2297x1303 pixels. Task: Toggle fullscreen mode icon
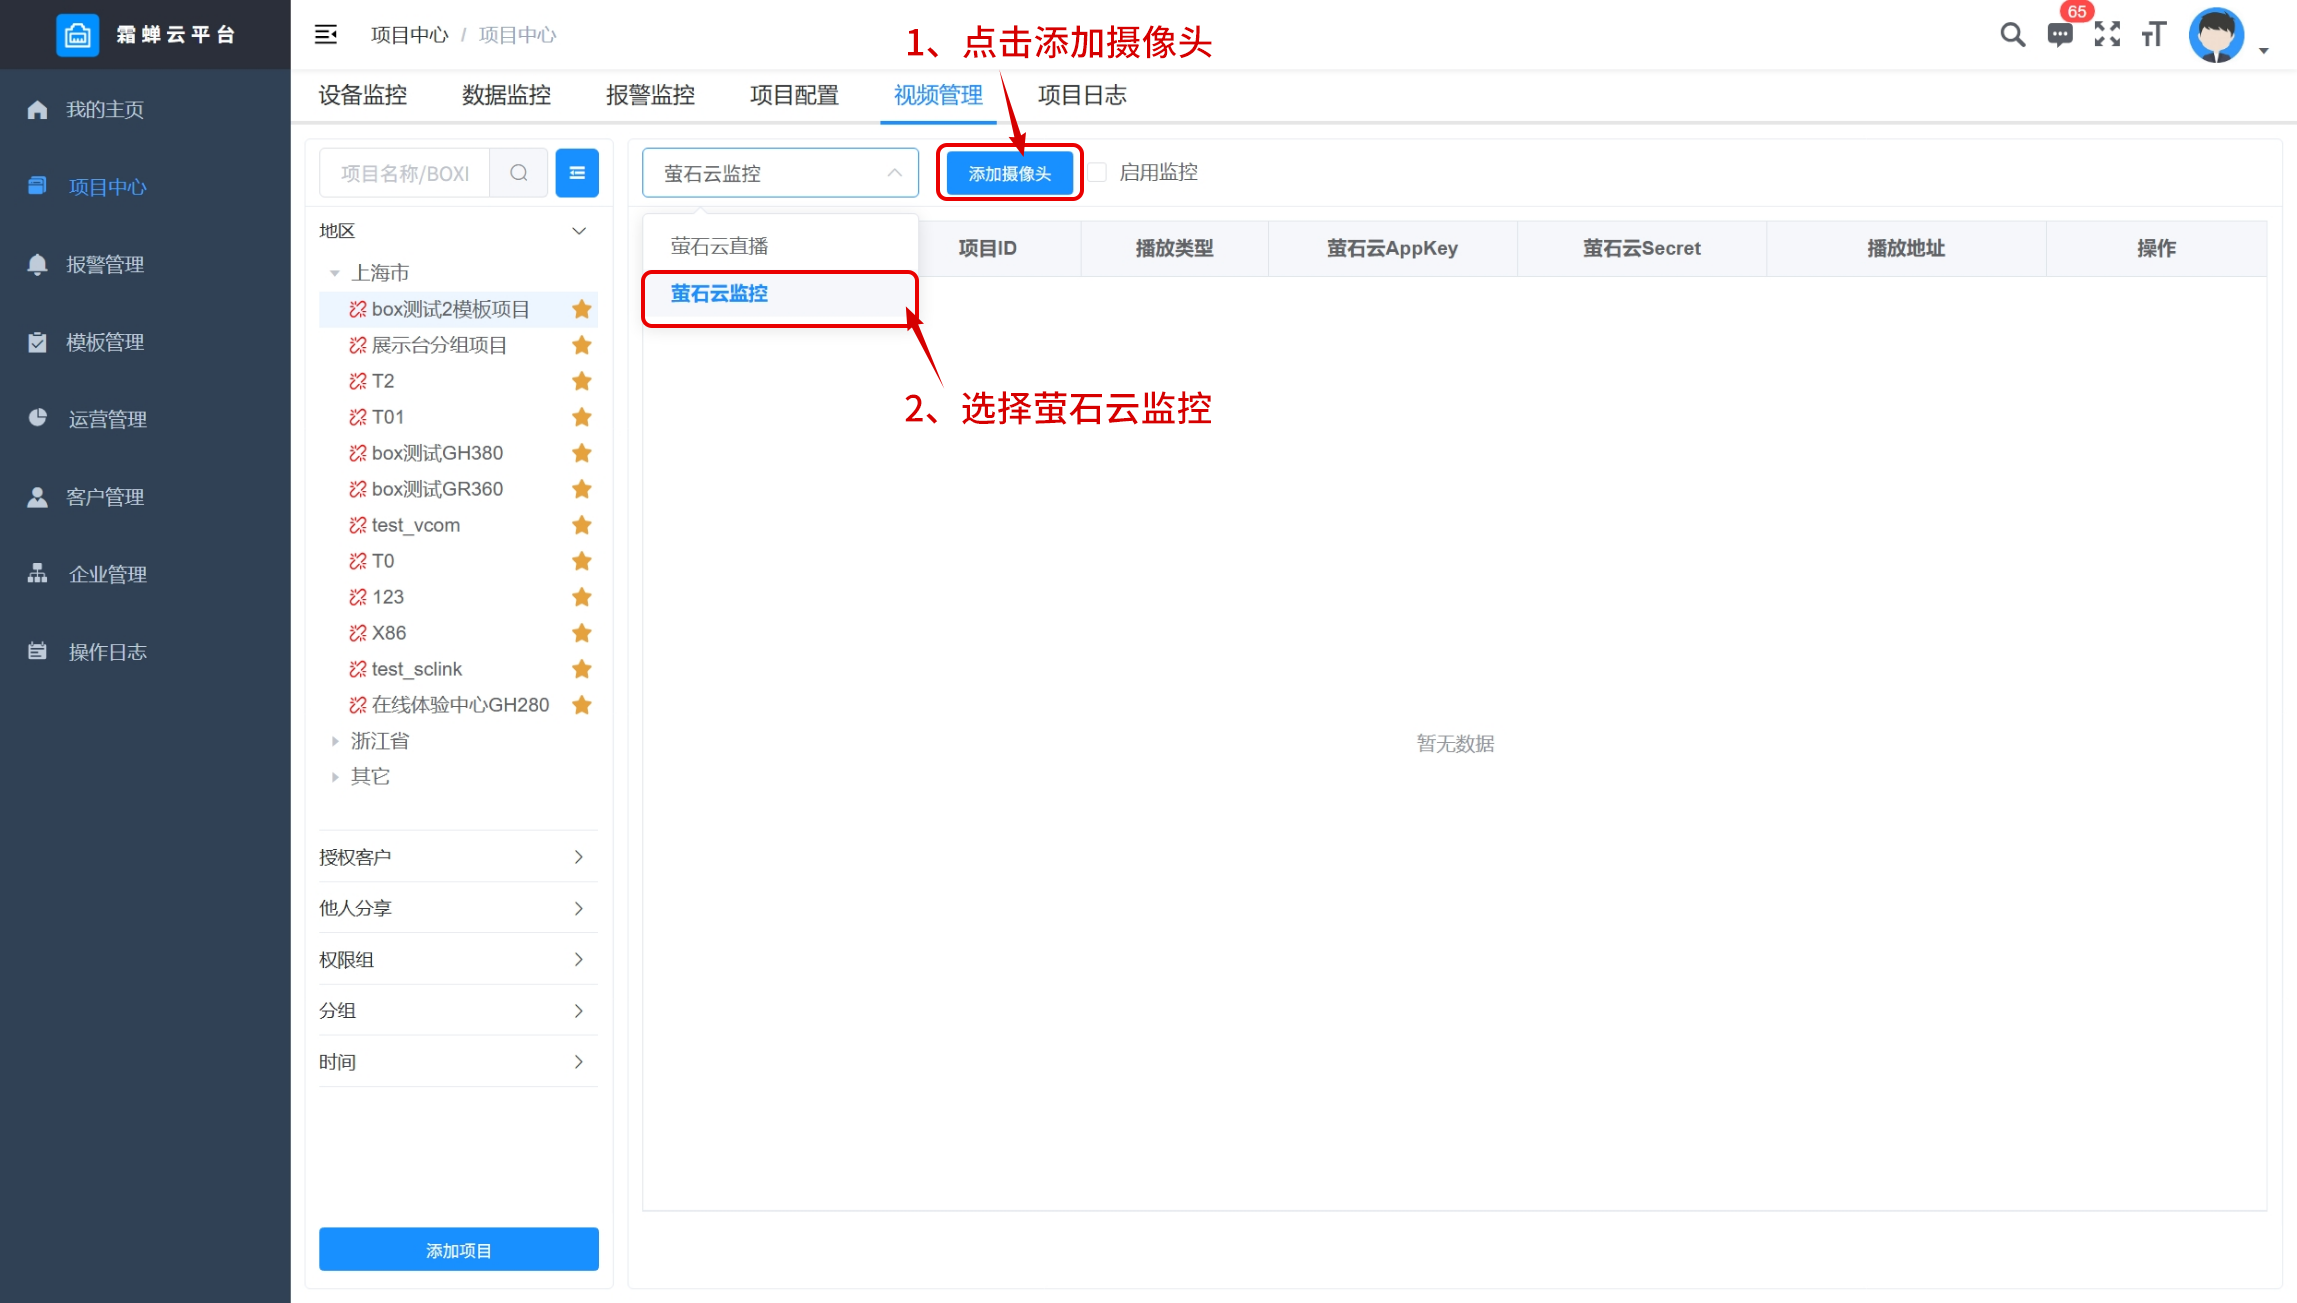(2107, 35)
